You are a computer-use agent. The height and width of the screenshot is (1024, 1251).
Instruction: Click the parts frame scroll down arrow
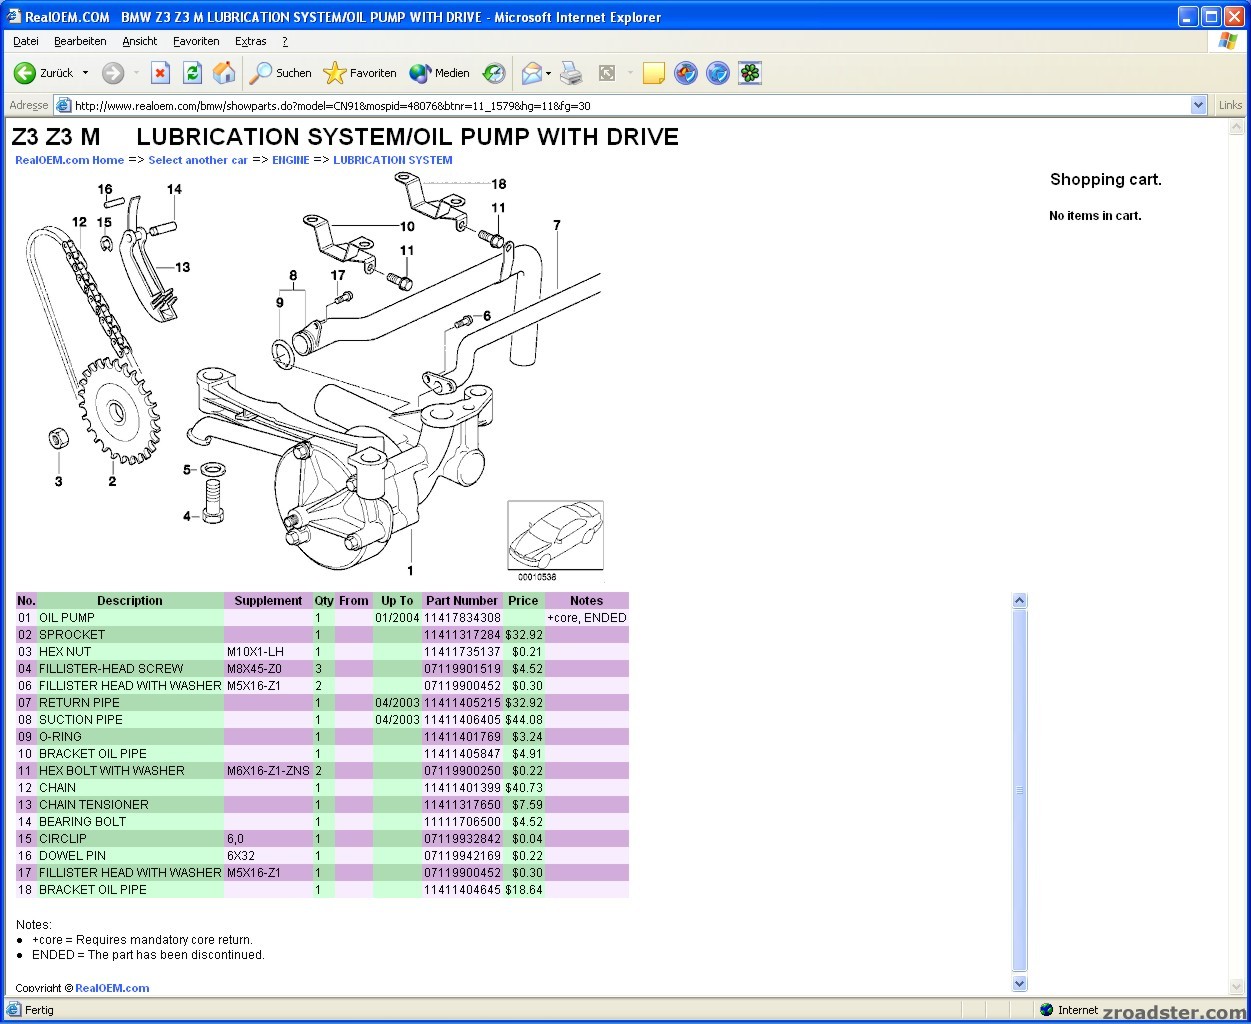click(x=1020, y=983)
